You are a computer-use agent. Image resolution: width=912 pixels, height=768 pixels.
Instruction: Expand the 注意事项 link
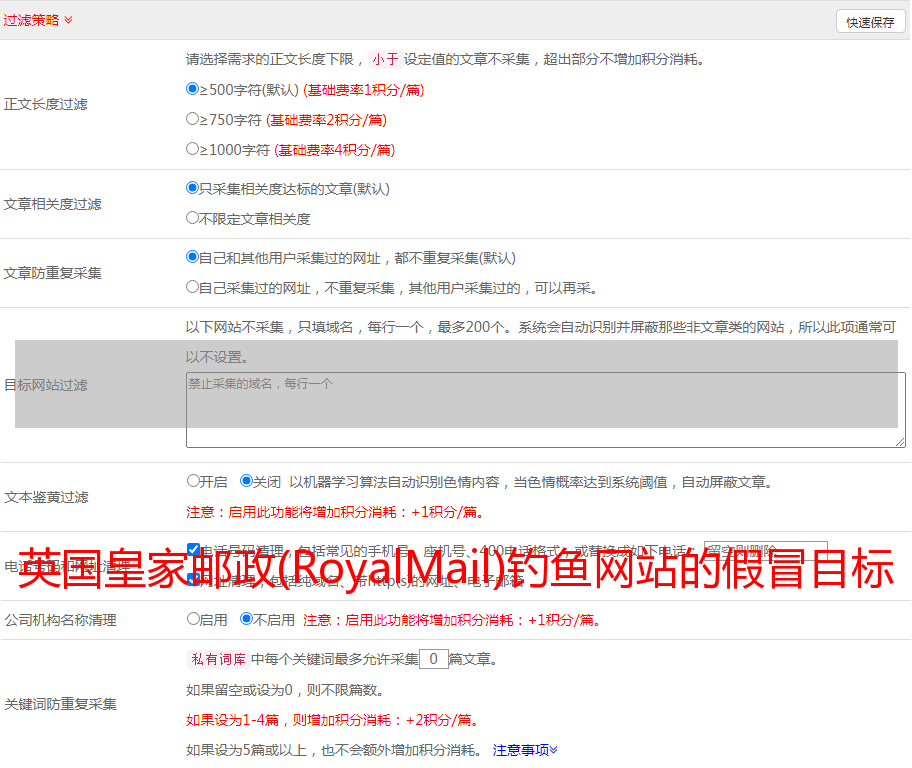(x=525, y=750)
